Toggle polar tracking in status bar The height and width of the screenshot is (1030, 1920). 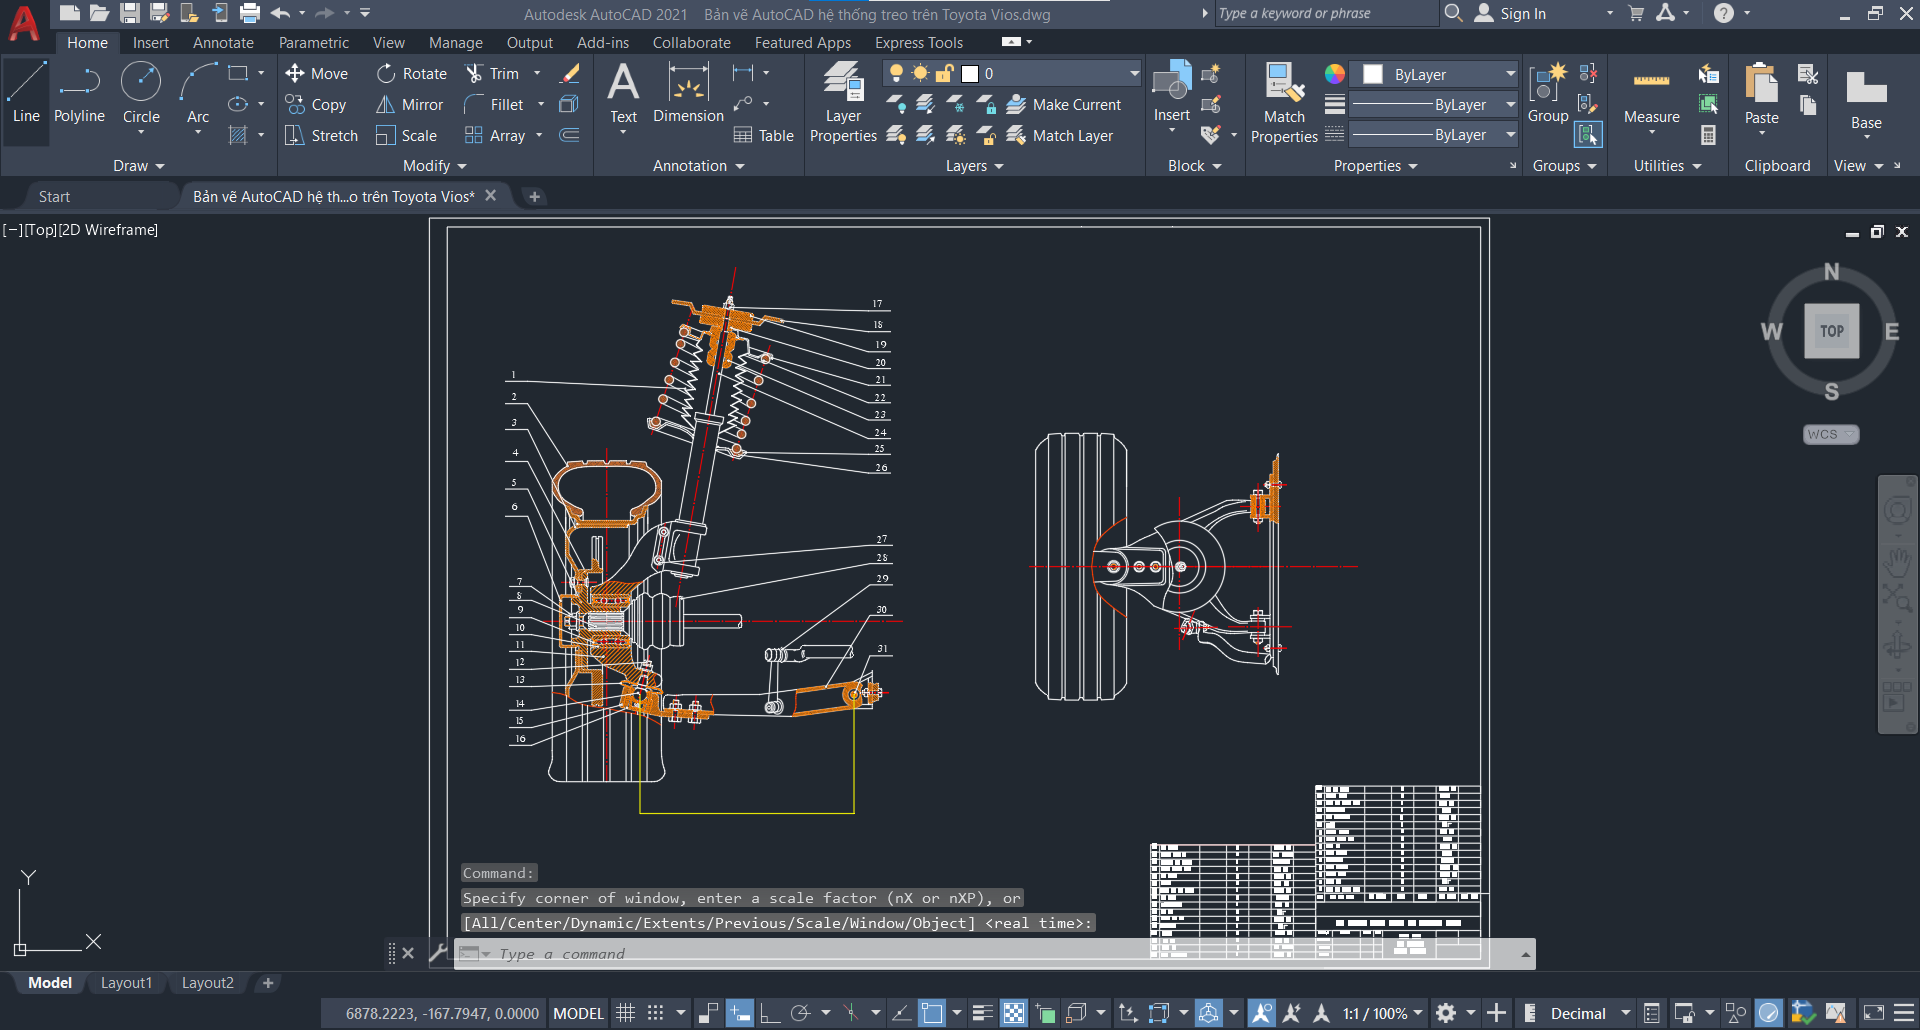[x=800, y=1013]
